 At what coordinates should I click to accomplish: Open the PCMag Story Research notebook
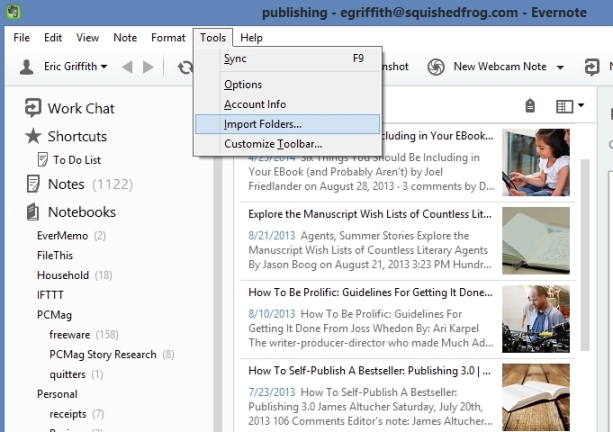coord(112,355)
